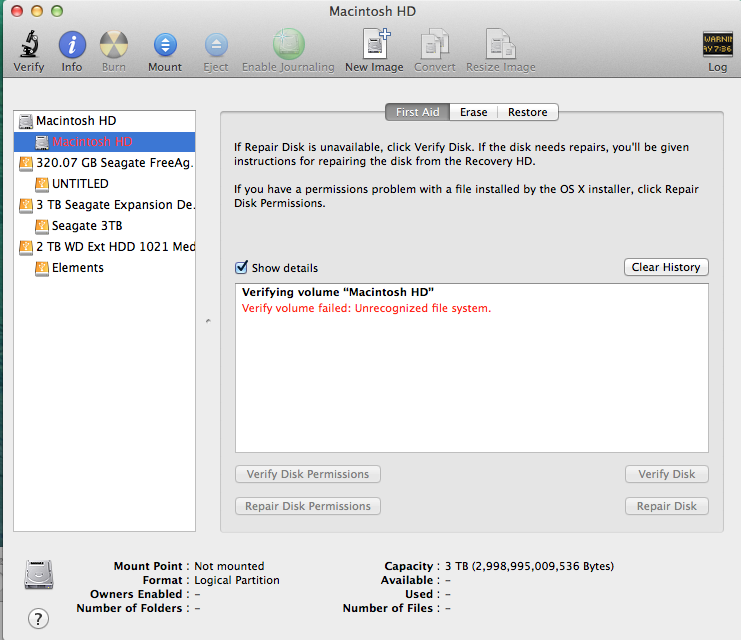This screenshot has width=741, height=640.
Task: Click the Enable Journaling toolbar icon
Action: coord(288,44)
